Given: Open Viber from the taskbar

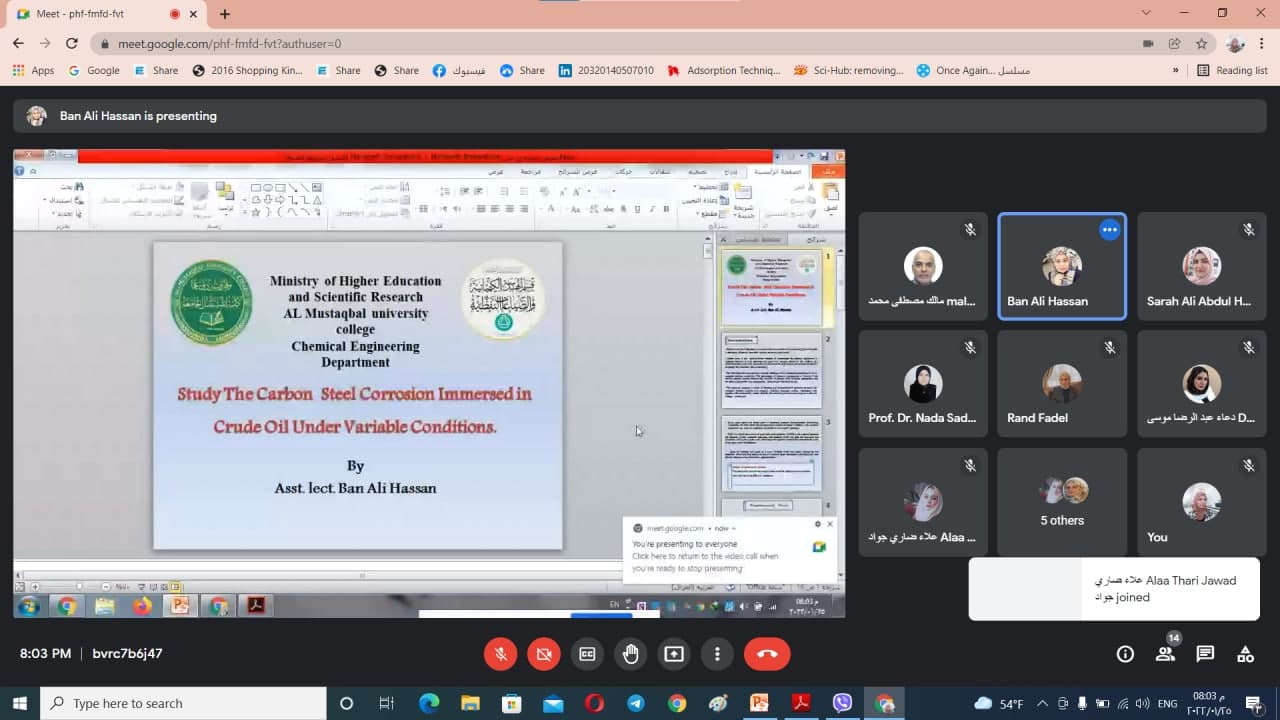Looking at the screenshot, I should click(x=842, y=703).
